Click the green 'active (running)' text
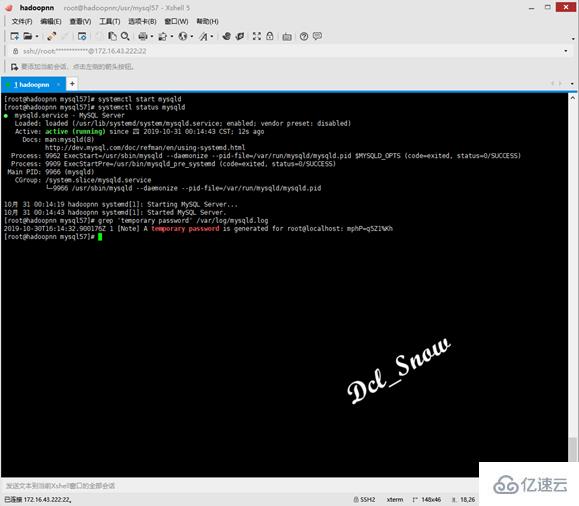579x506 pixels. point(75,131)
